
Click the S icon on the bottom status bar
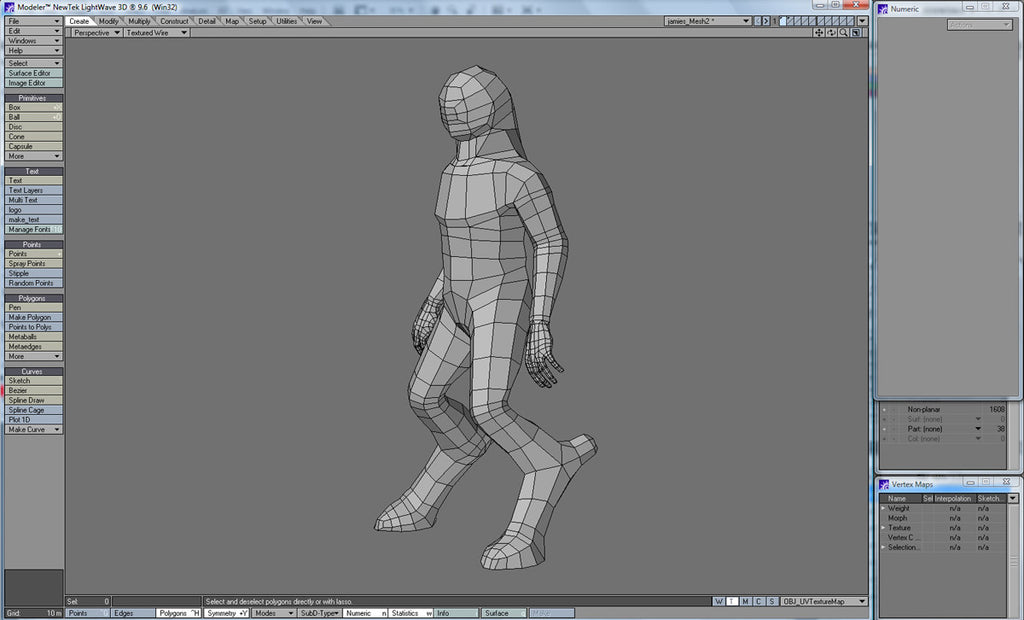point(771,602)
